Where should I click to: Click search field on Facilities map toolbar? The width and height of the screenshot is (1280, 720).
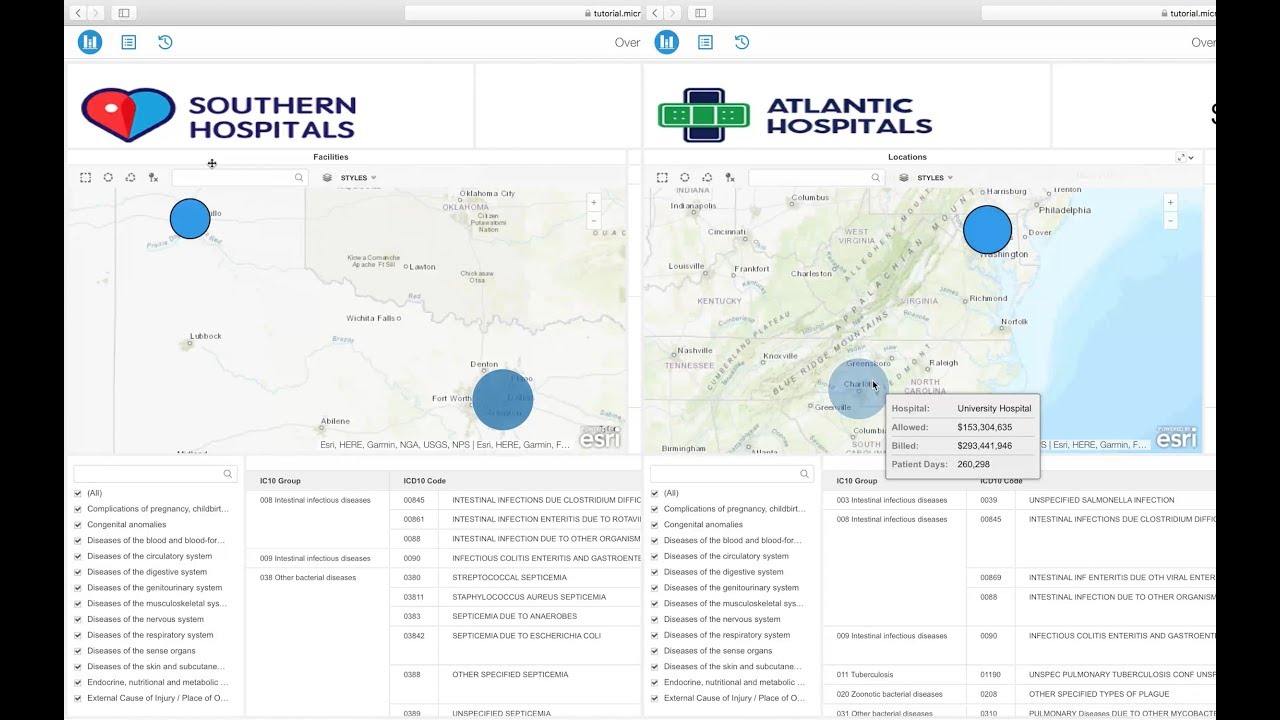pyautogui.click(x=239, y=177)
